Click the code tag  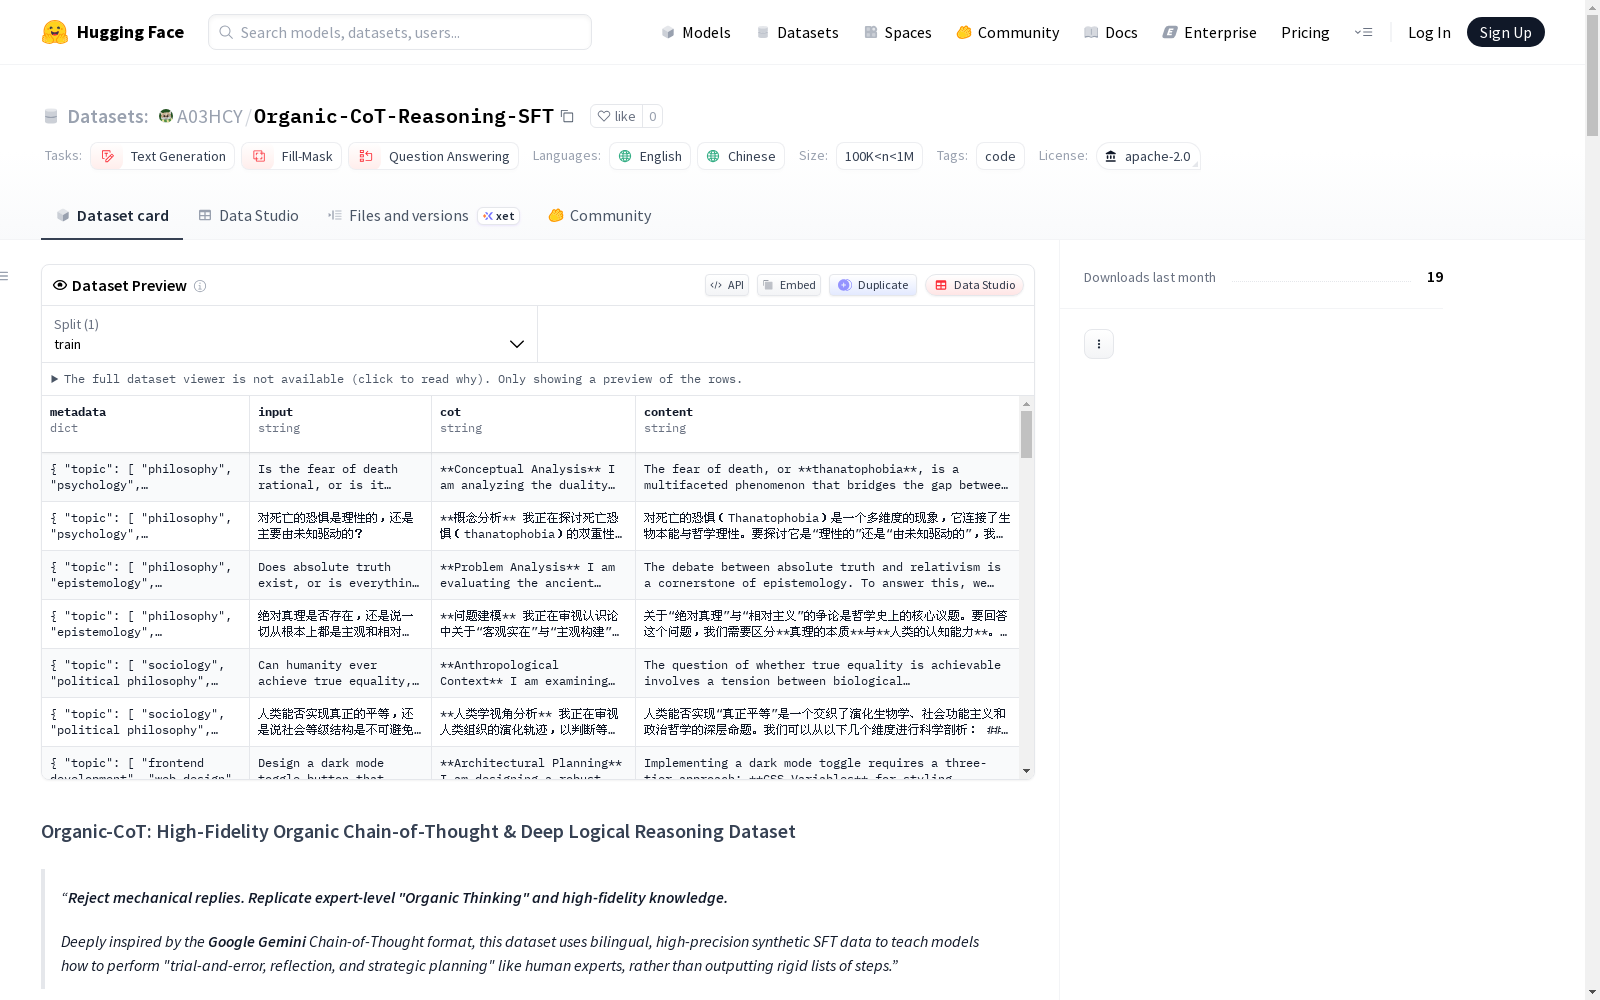point(1000,156)
